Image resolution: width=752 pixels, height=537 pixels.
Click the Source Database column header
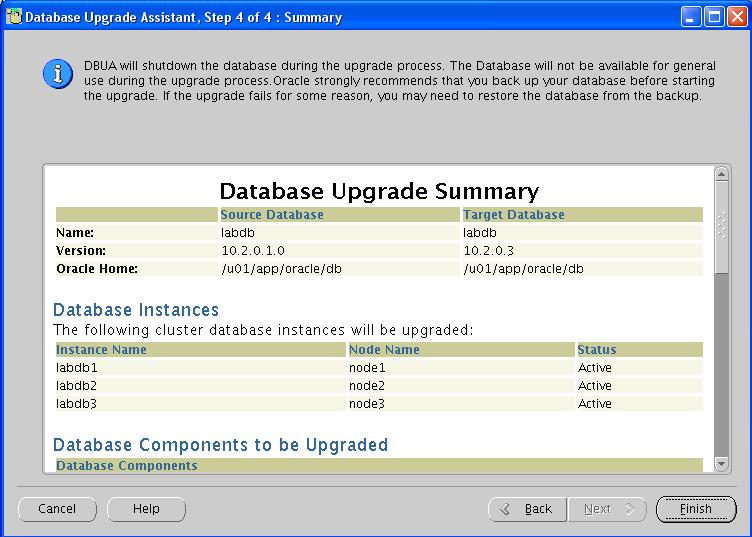click(x=272, y=215)
